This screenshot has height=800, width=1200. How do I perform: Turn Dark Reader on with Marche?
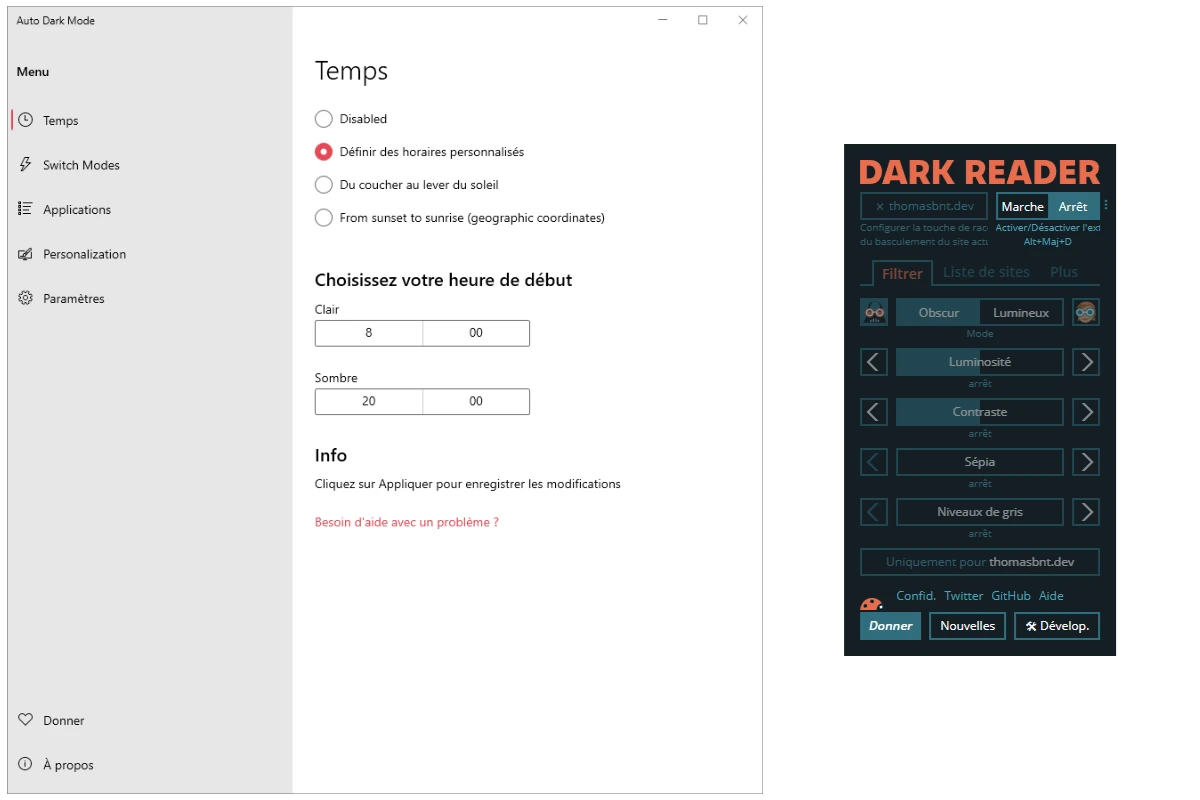pos(1022,206)
